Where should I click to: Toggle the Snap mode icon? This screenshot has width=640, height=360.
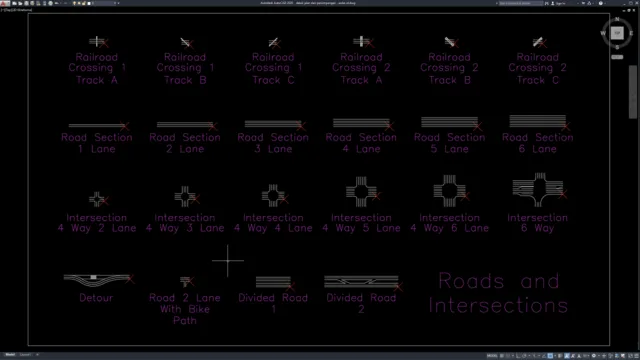[x=508, y=356]
